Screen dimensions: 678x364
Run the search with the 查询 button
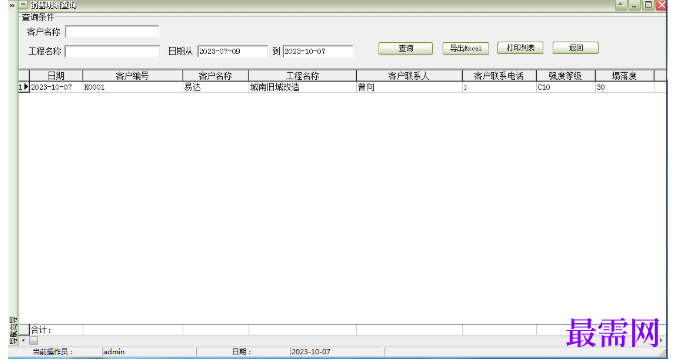click(406, 48)
